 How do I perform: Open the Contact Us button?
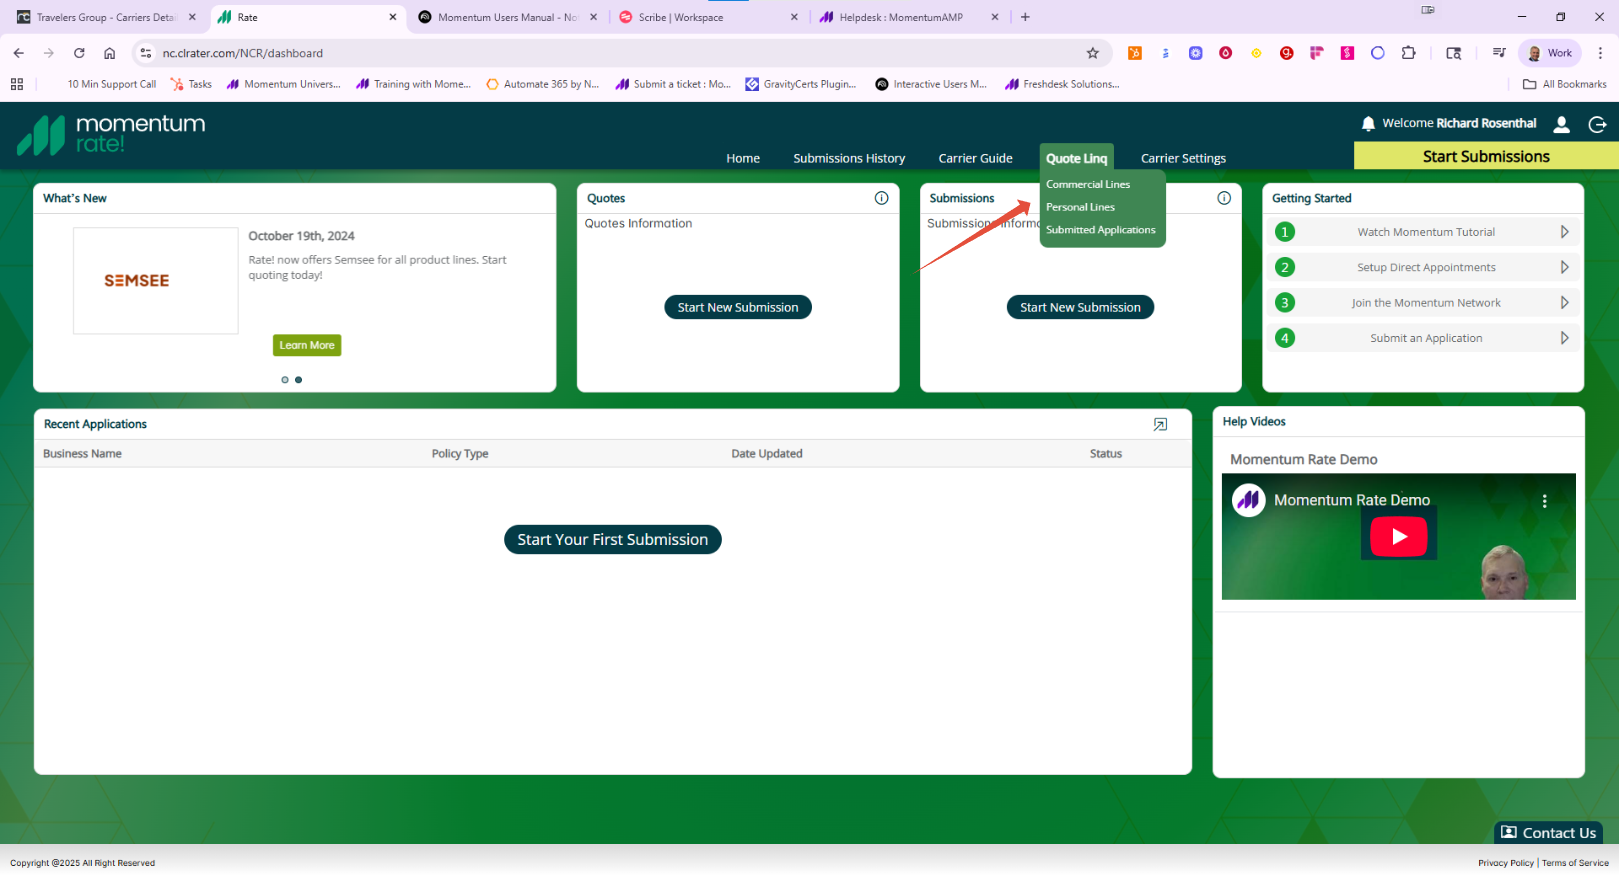coord(1548,833)
